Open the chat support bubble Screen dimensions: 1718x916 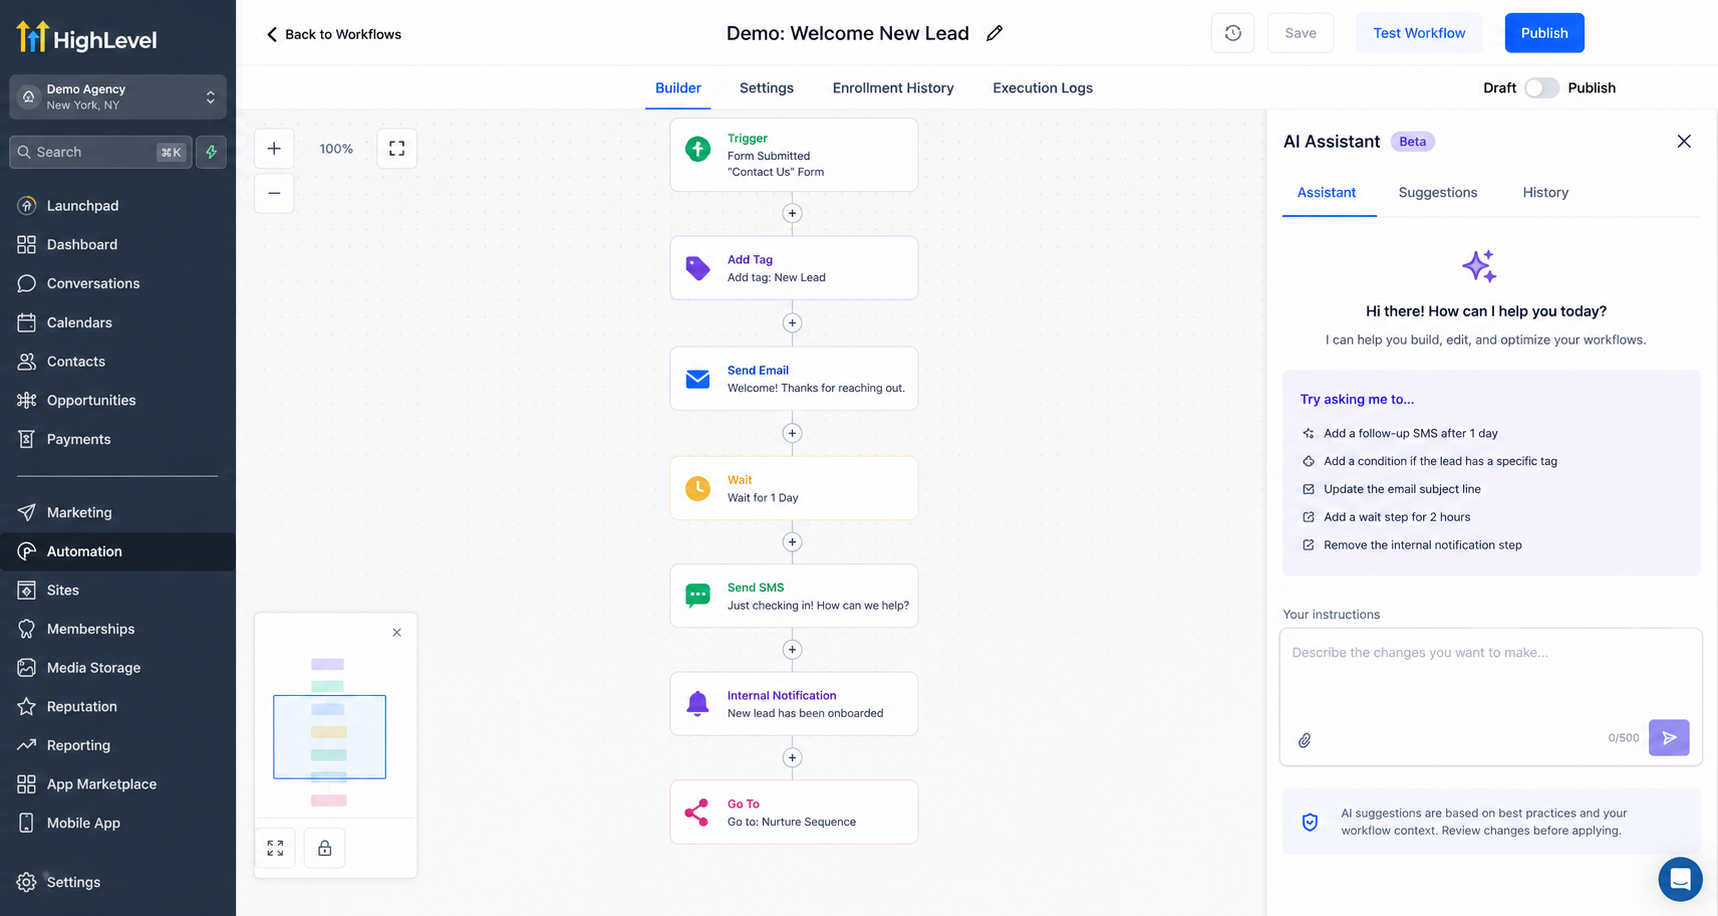[x=1680, y=879]
